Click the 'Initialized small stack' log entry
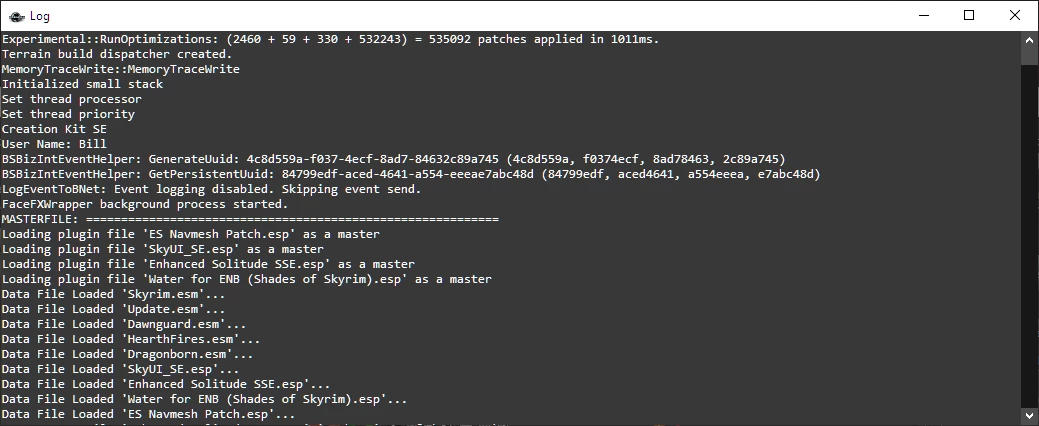Image resolution: width=1039 pixels, height=426 pixels. [82, 84]
